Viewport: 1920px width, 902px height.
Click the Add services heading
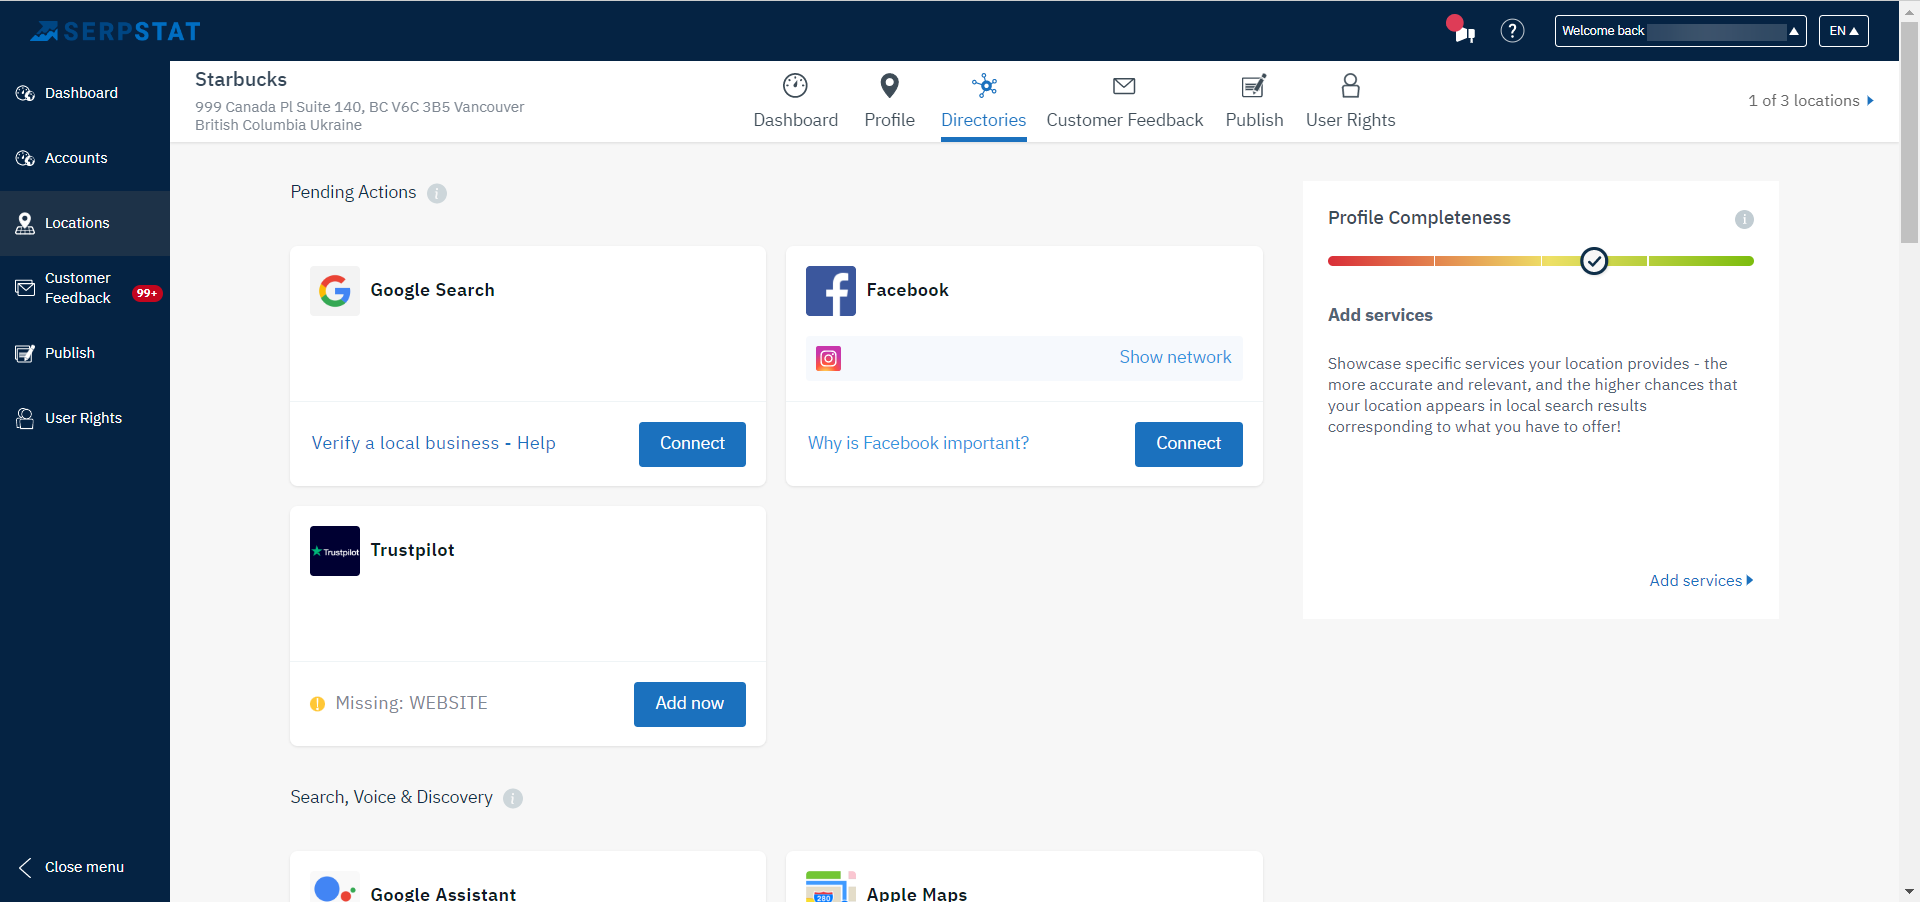pos(1380,315)
